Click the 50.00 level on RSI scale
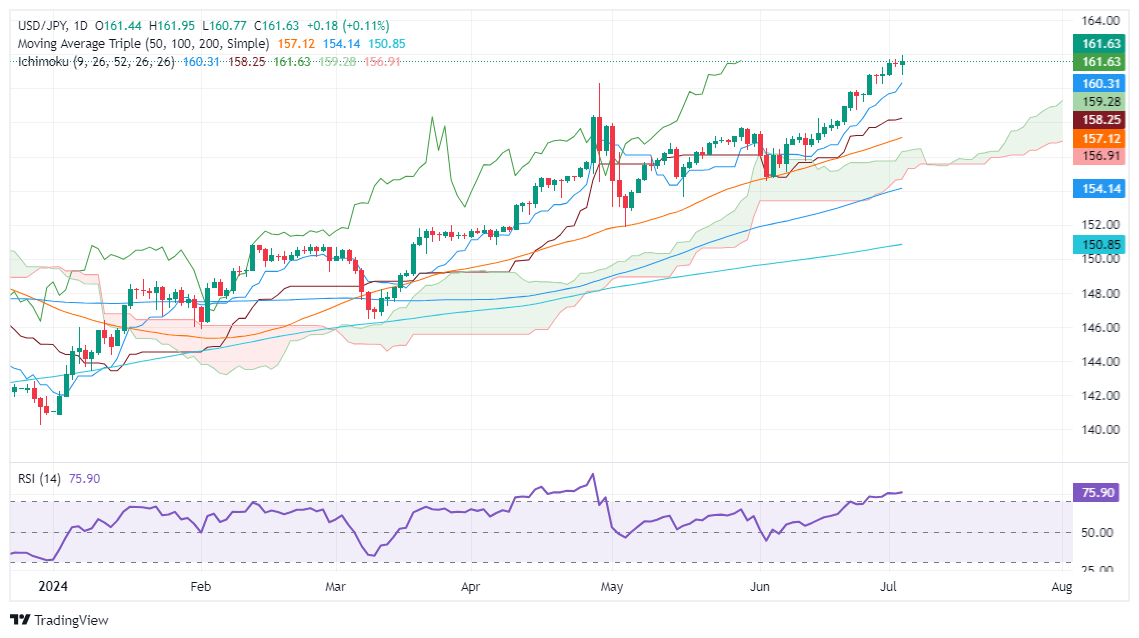This screenshot has height=638, width=1139. pyautogui.click(x=1097, y=533)
